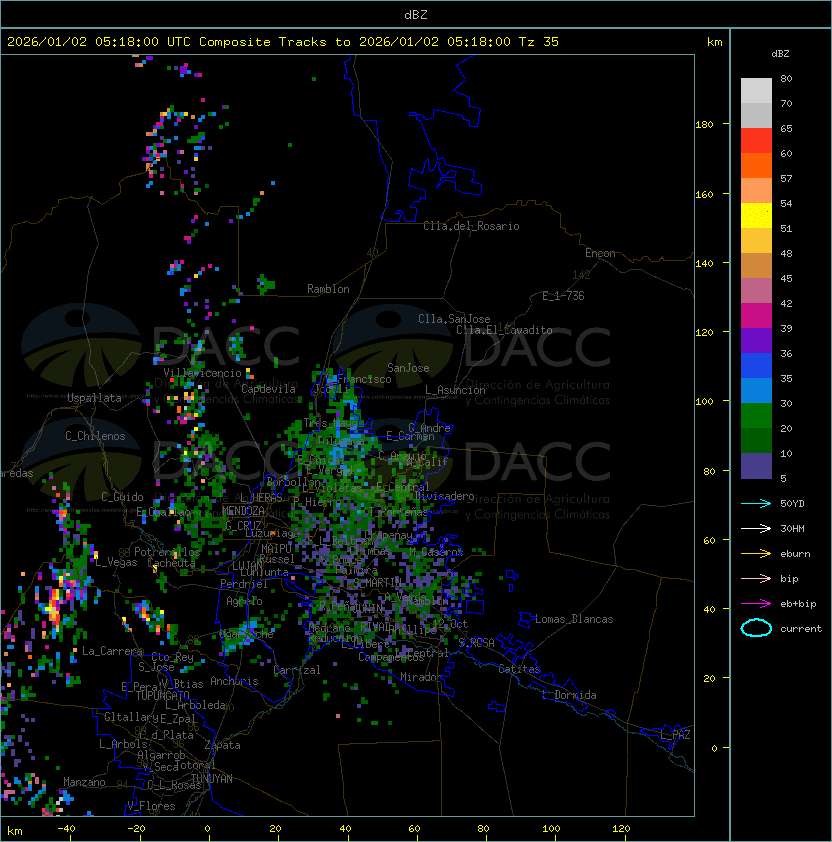Click the 'L_Vegas' map label

[116, 562]
